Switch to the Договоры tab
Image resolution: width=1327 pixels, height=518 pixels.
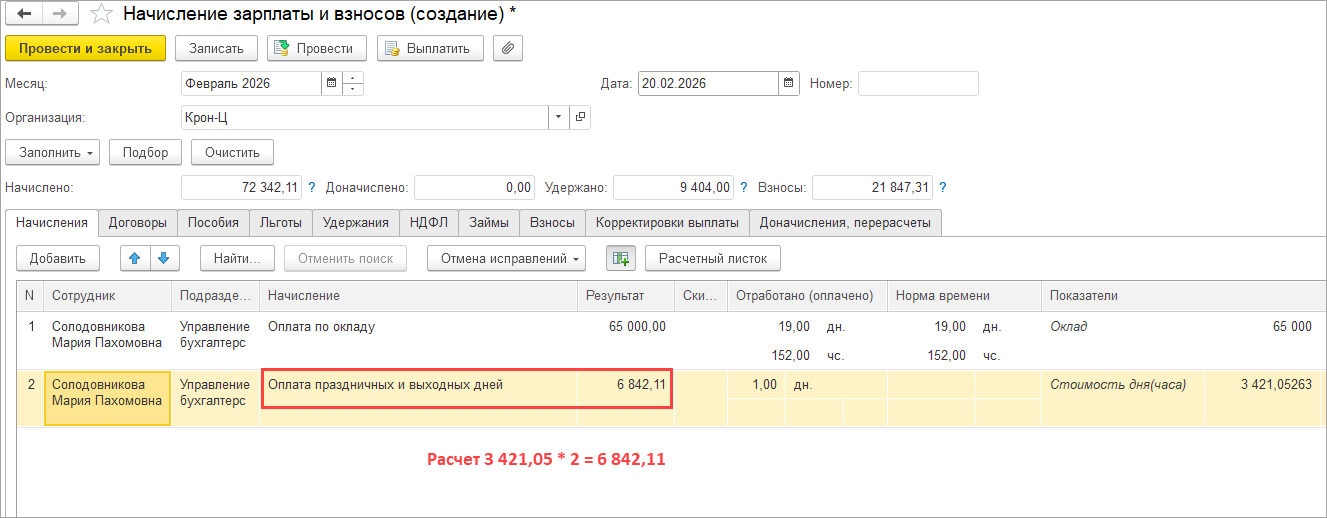pos(139,222)
